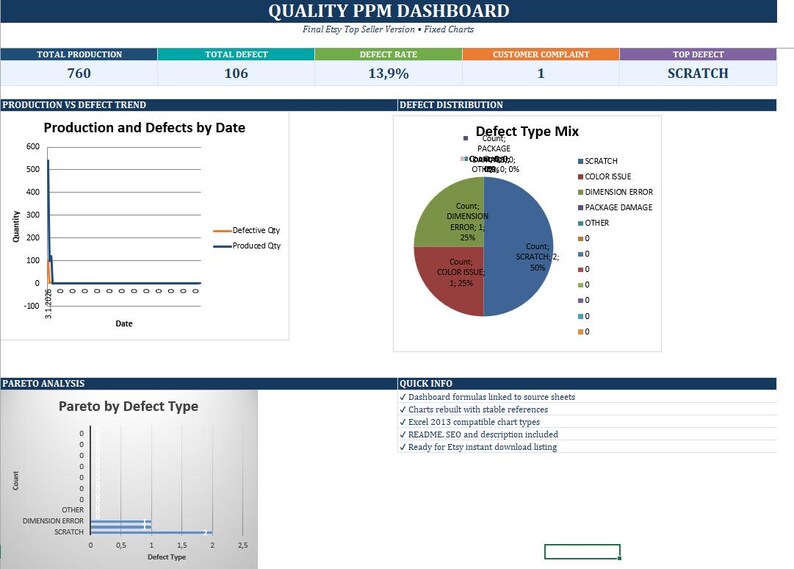794x569 pixels.
Task: Click 'Dashboard formulas linked to source sheets' row
Action: 587,397
